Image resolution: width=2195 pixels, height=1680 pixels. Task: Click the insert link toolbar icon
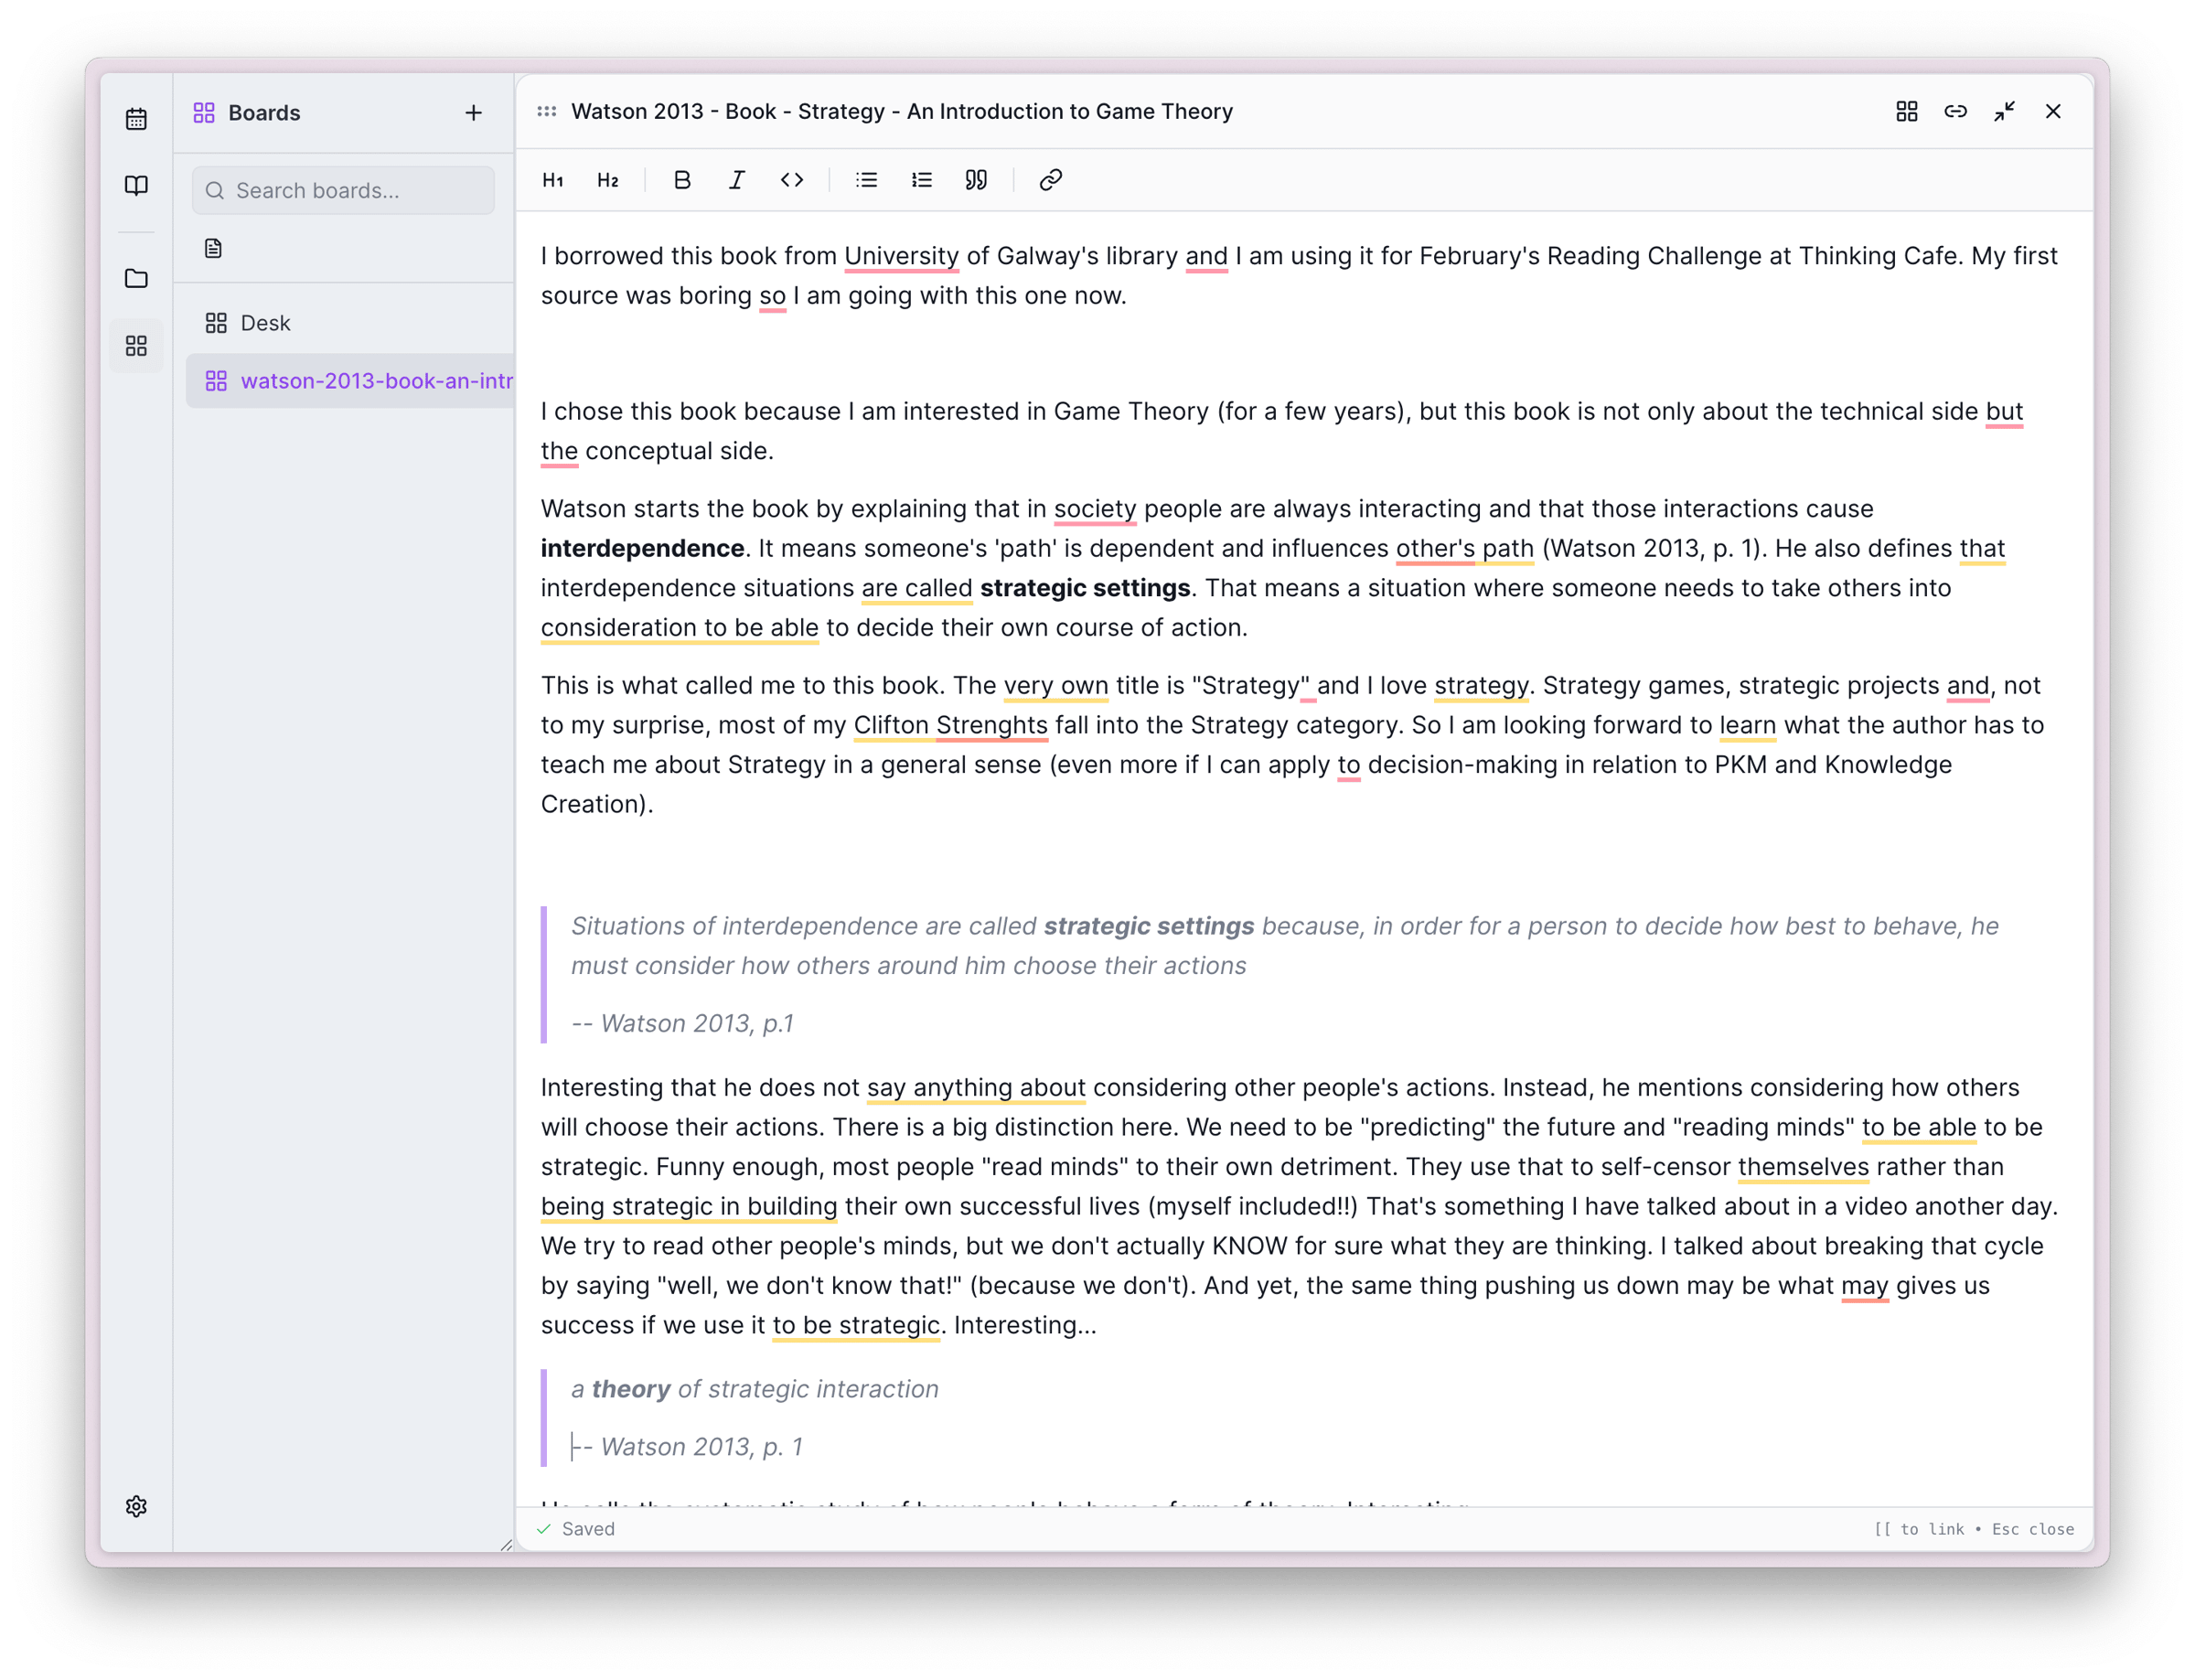[1050, 180]
